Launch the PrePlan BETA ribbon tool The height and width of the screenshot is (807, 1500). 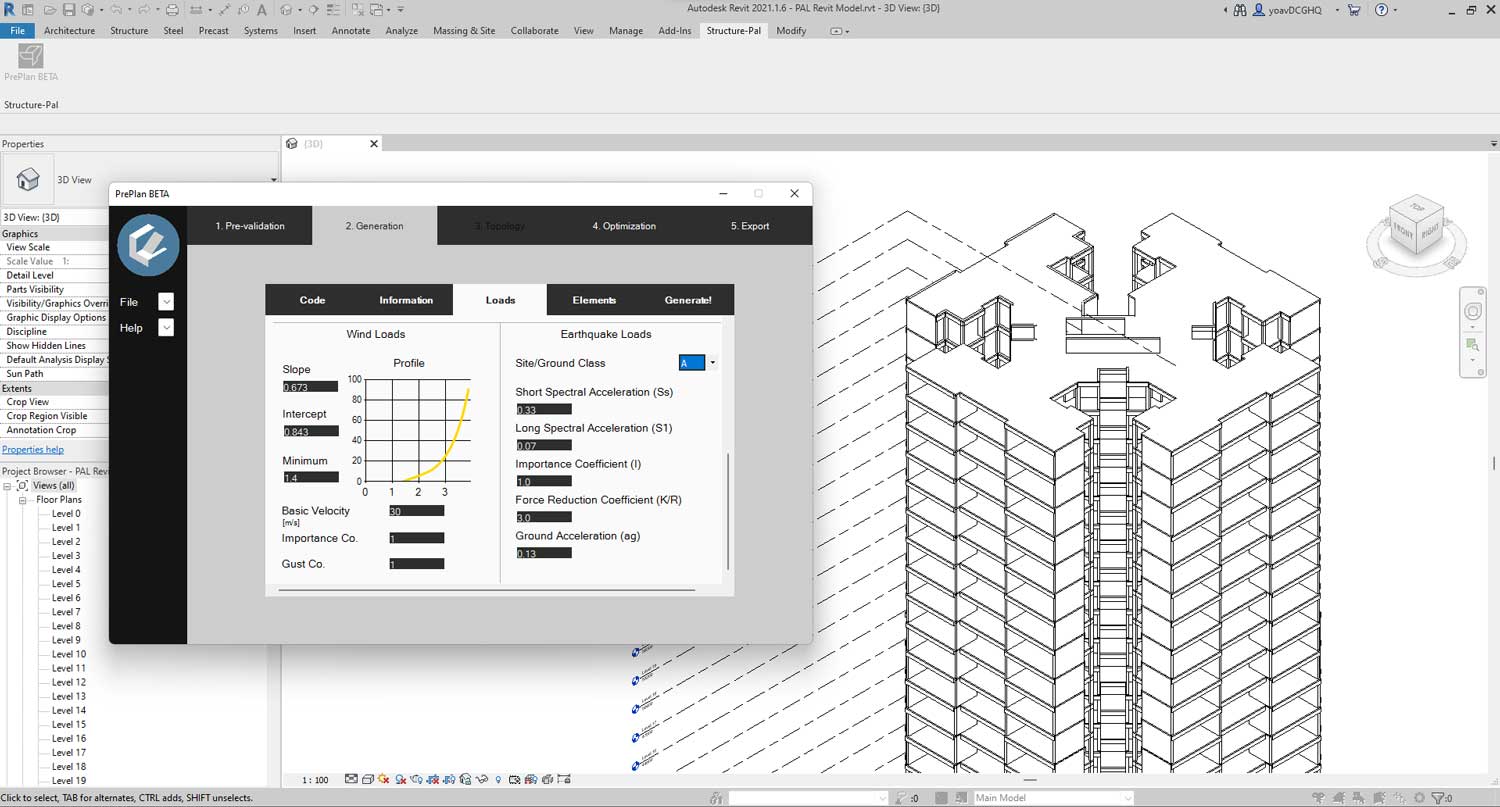click(31, 62)
